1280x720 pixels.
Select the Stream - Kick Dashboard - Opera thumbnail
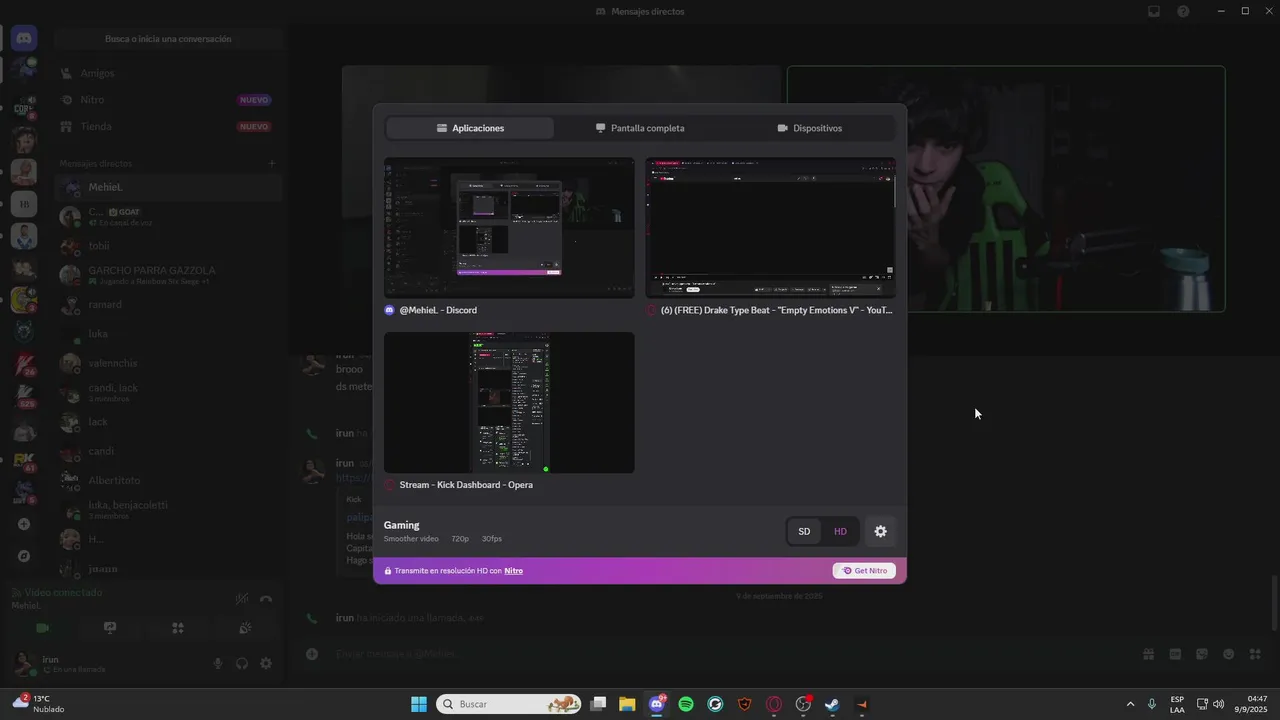click(x=509, y=402)
